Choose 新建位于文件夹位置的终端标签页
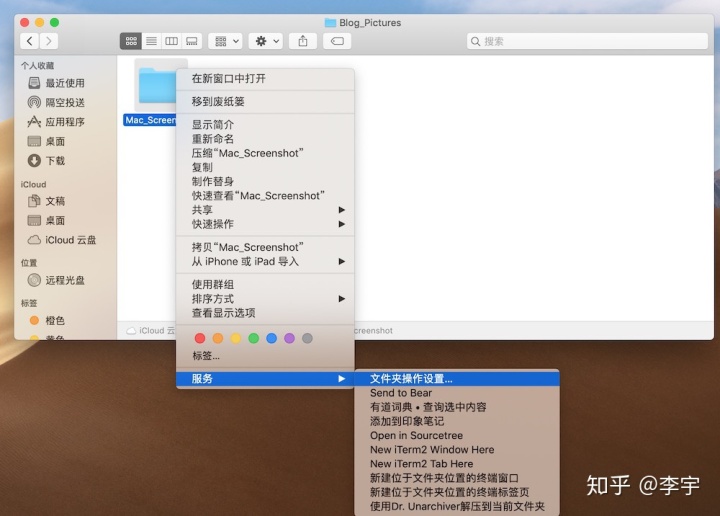The width and height of the screenshot is (720, 516). tap(457, 493)
